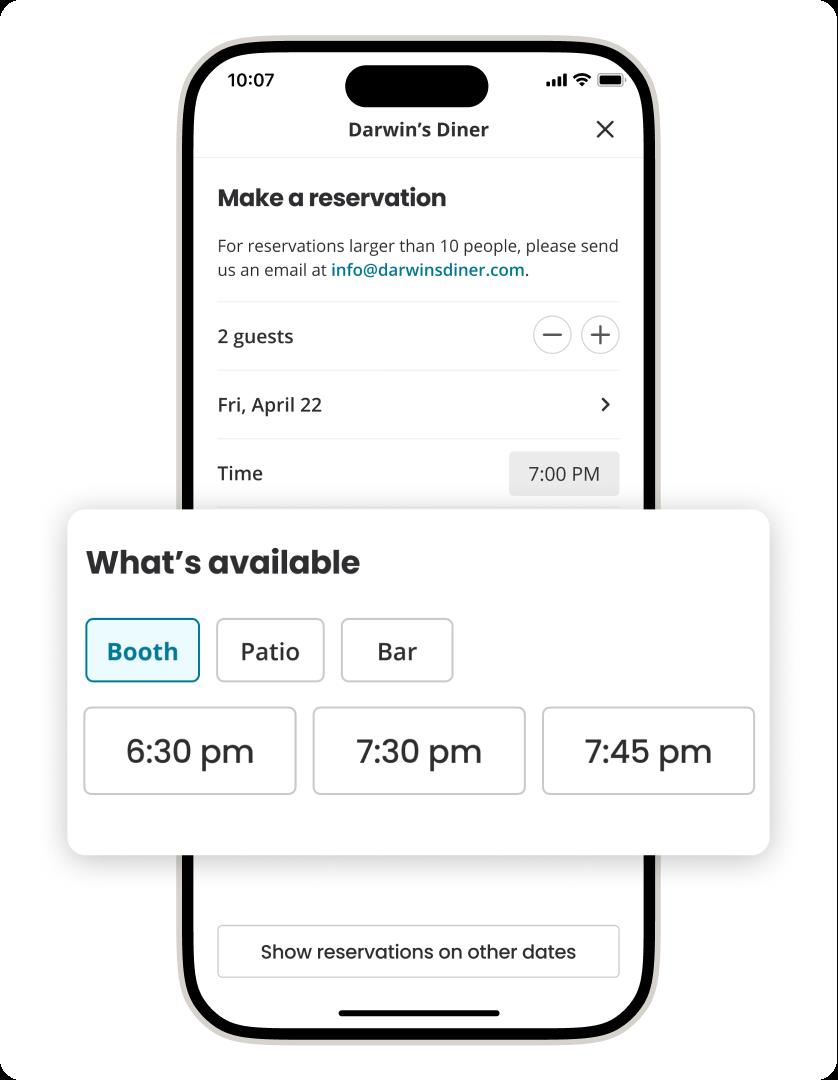
Task: Open the 7:00 PM time selector
Action: 564,474
